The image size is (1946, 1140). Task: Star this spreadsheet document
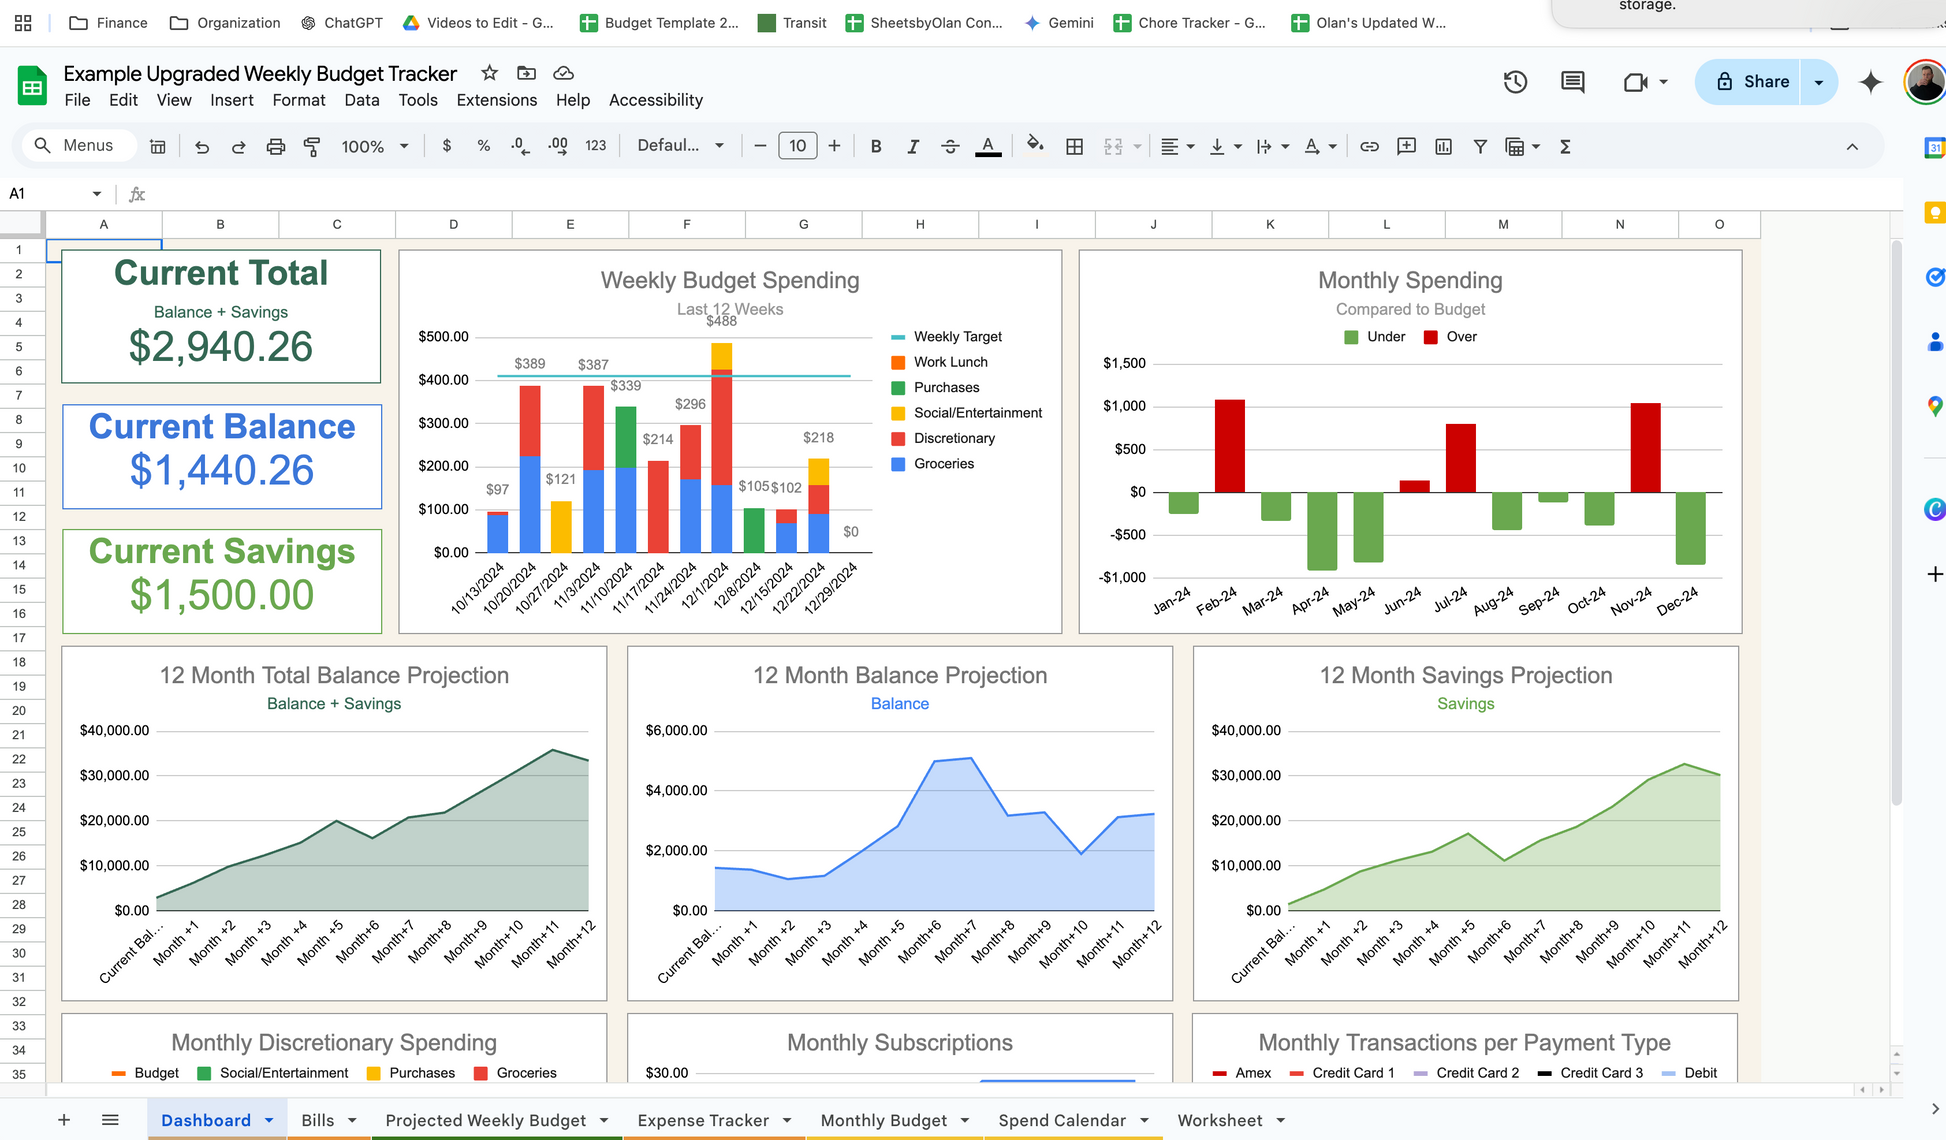coord(489,73)
